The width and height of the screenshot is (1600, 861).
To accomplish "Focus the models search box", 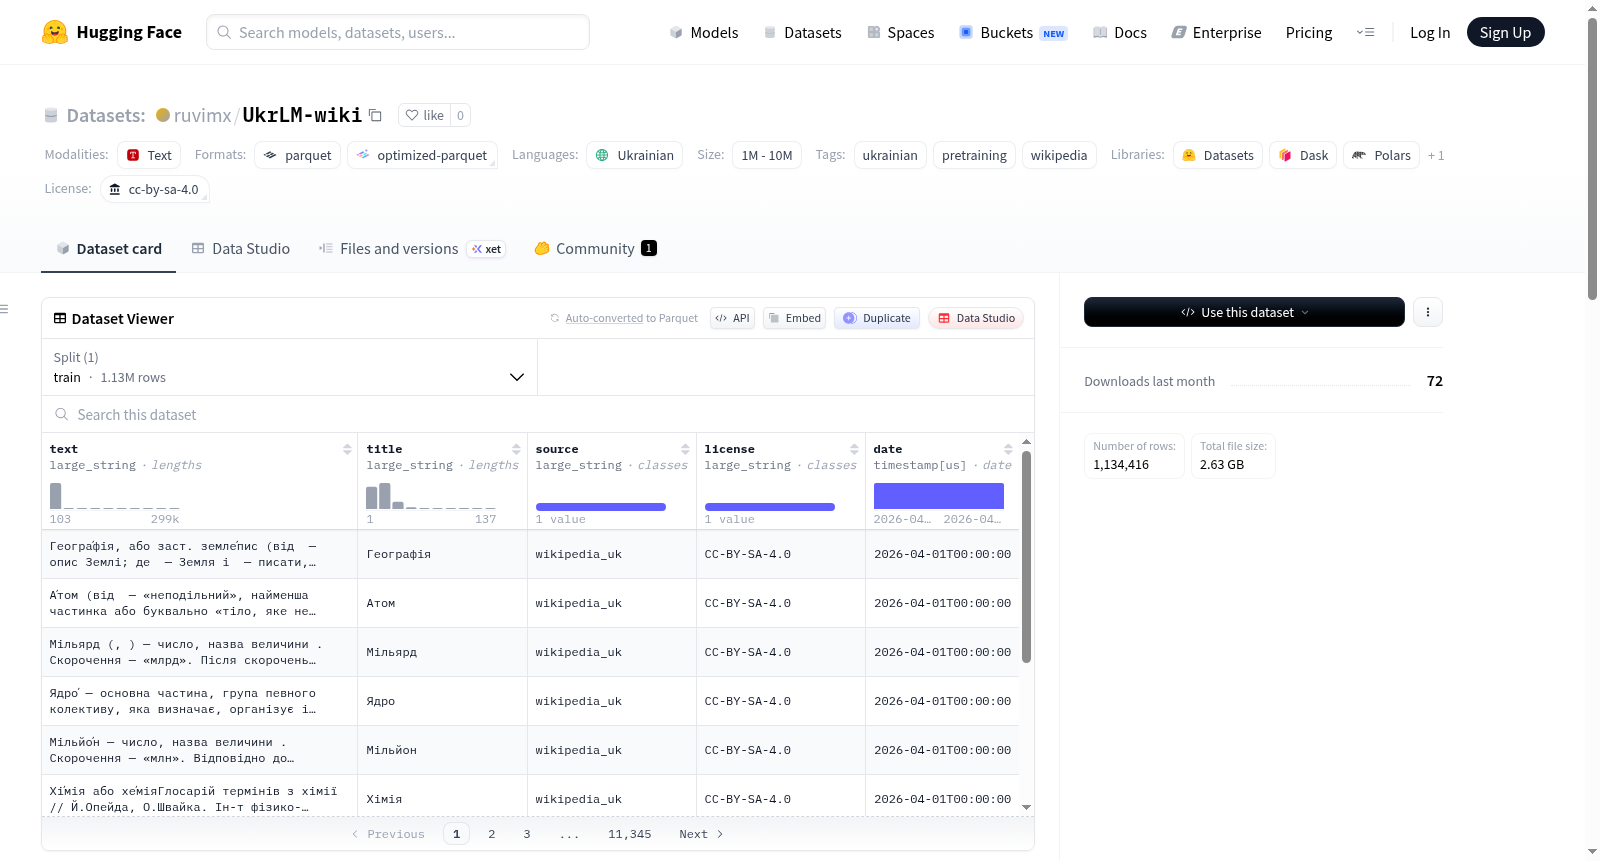I will pyautogui.click(x=398, y=32).
